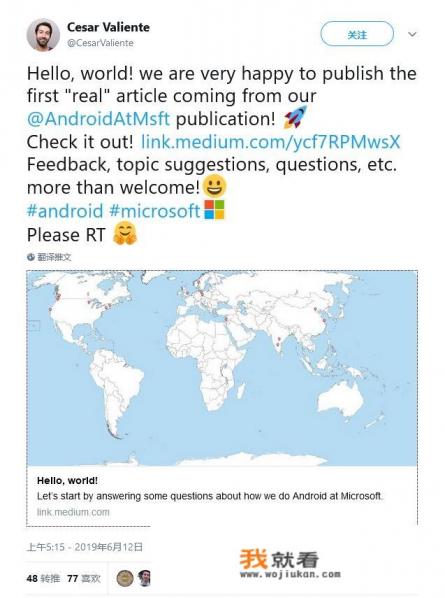Open the link.medium.com/ycf7RPMwsX link
The width and height of the screenshot is (445, 598).
coord(271,142)
